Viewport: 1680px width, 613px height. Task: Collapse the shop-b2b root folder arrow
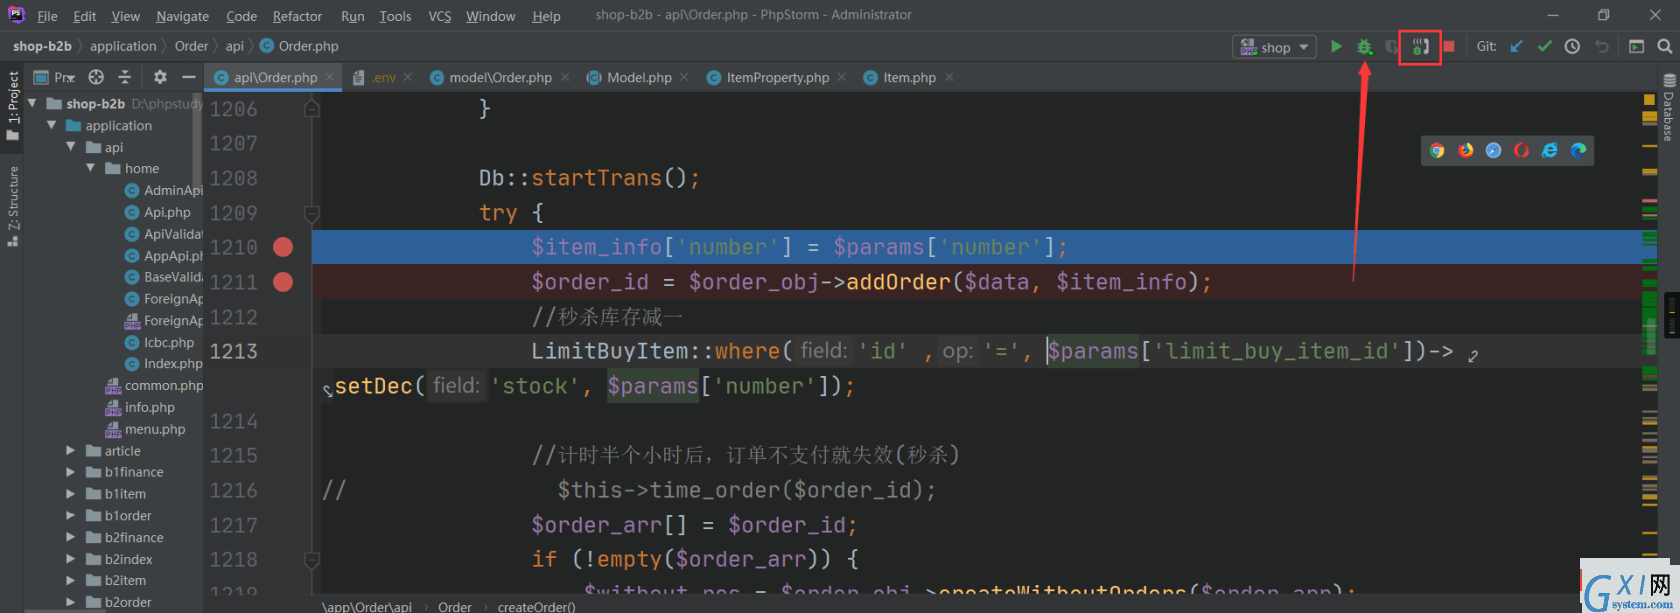pyautogui.click(x=32, y=103)
